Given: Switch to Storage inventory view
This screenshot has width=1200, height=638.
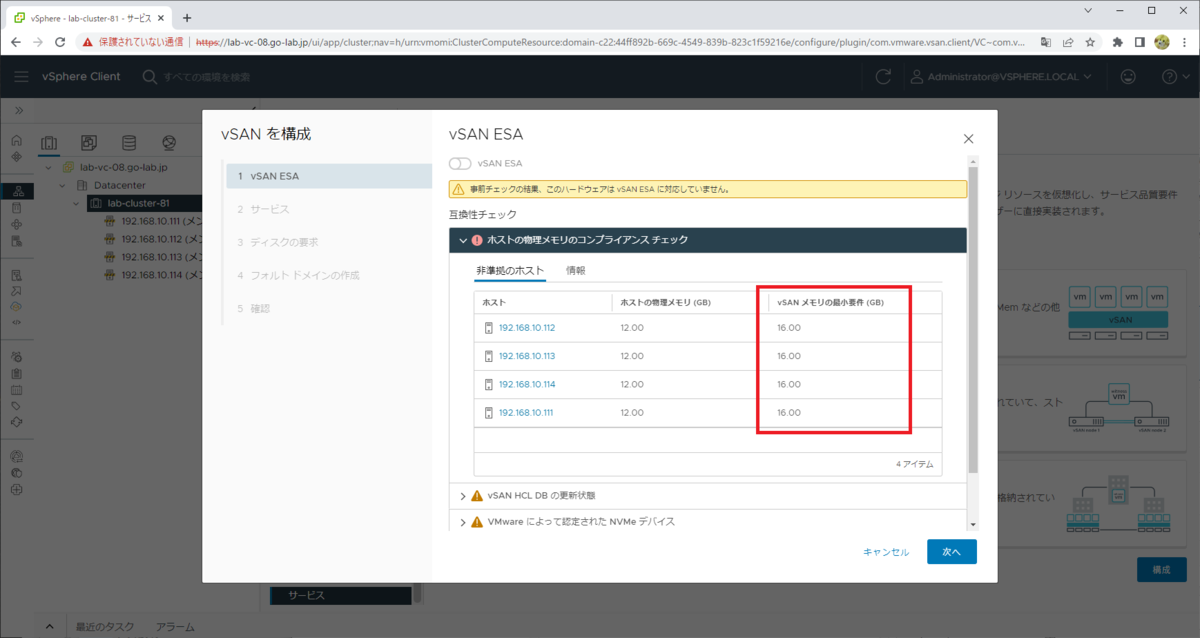Looking at the screenshot, I should (x=128, y=143).
